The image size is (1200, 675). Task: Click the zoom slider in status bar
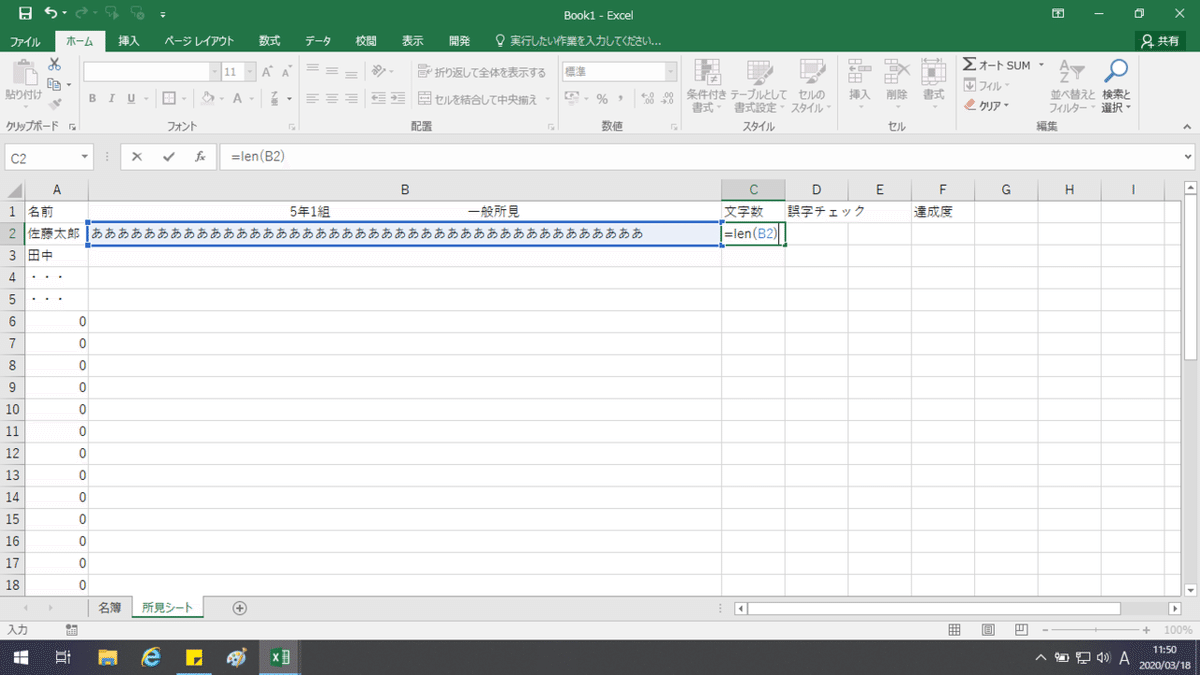1090,630
